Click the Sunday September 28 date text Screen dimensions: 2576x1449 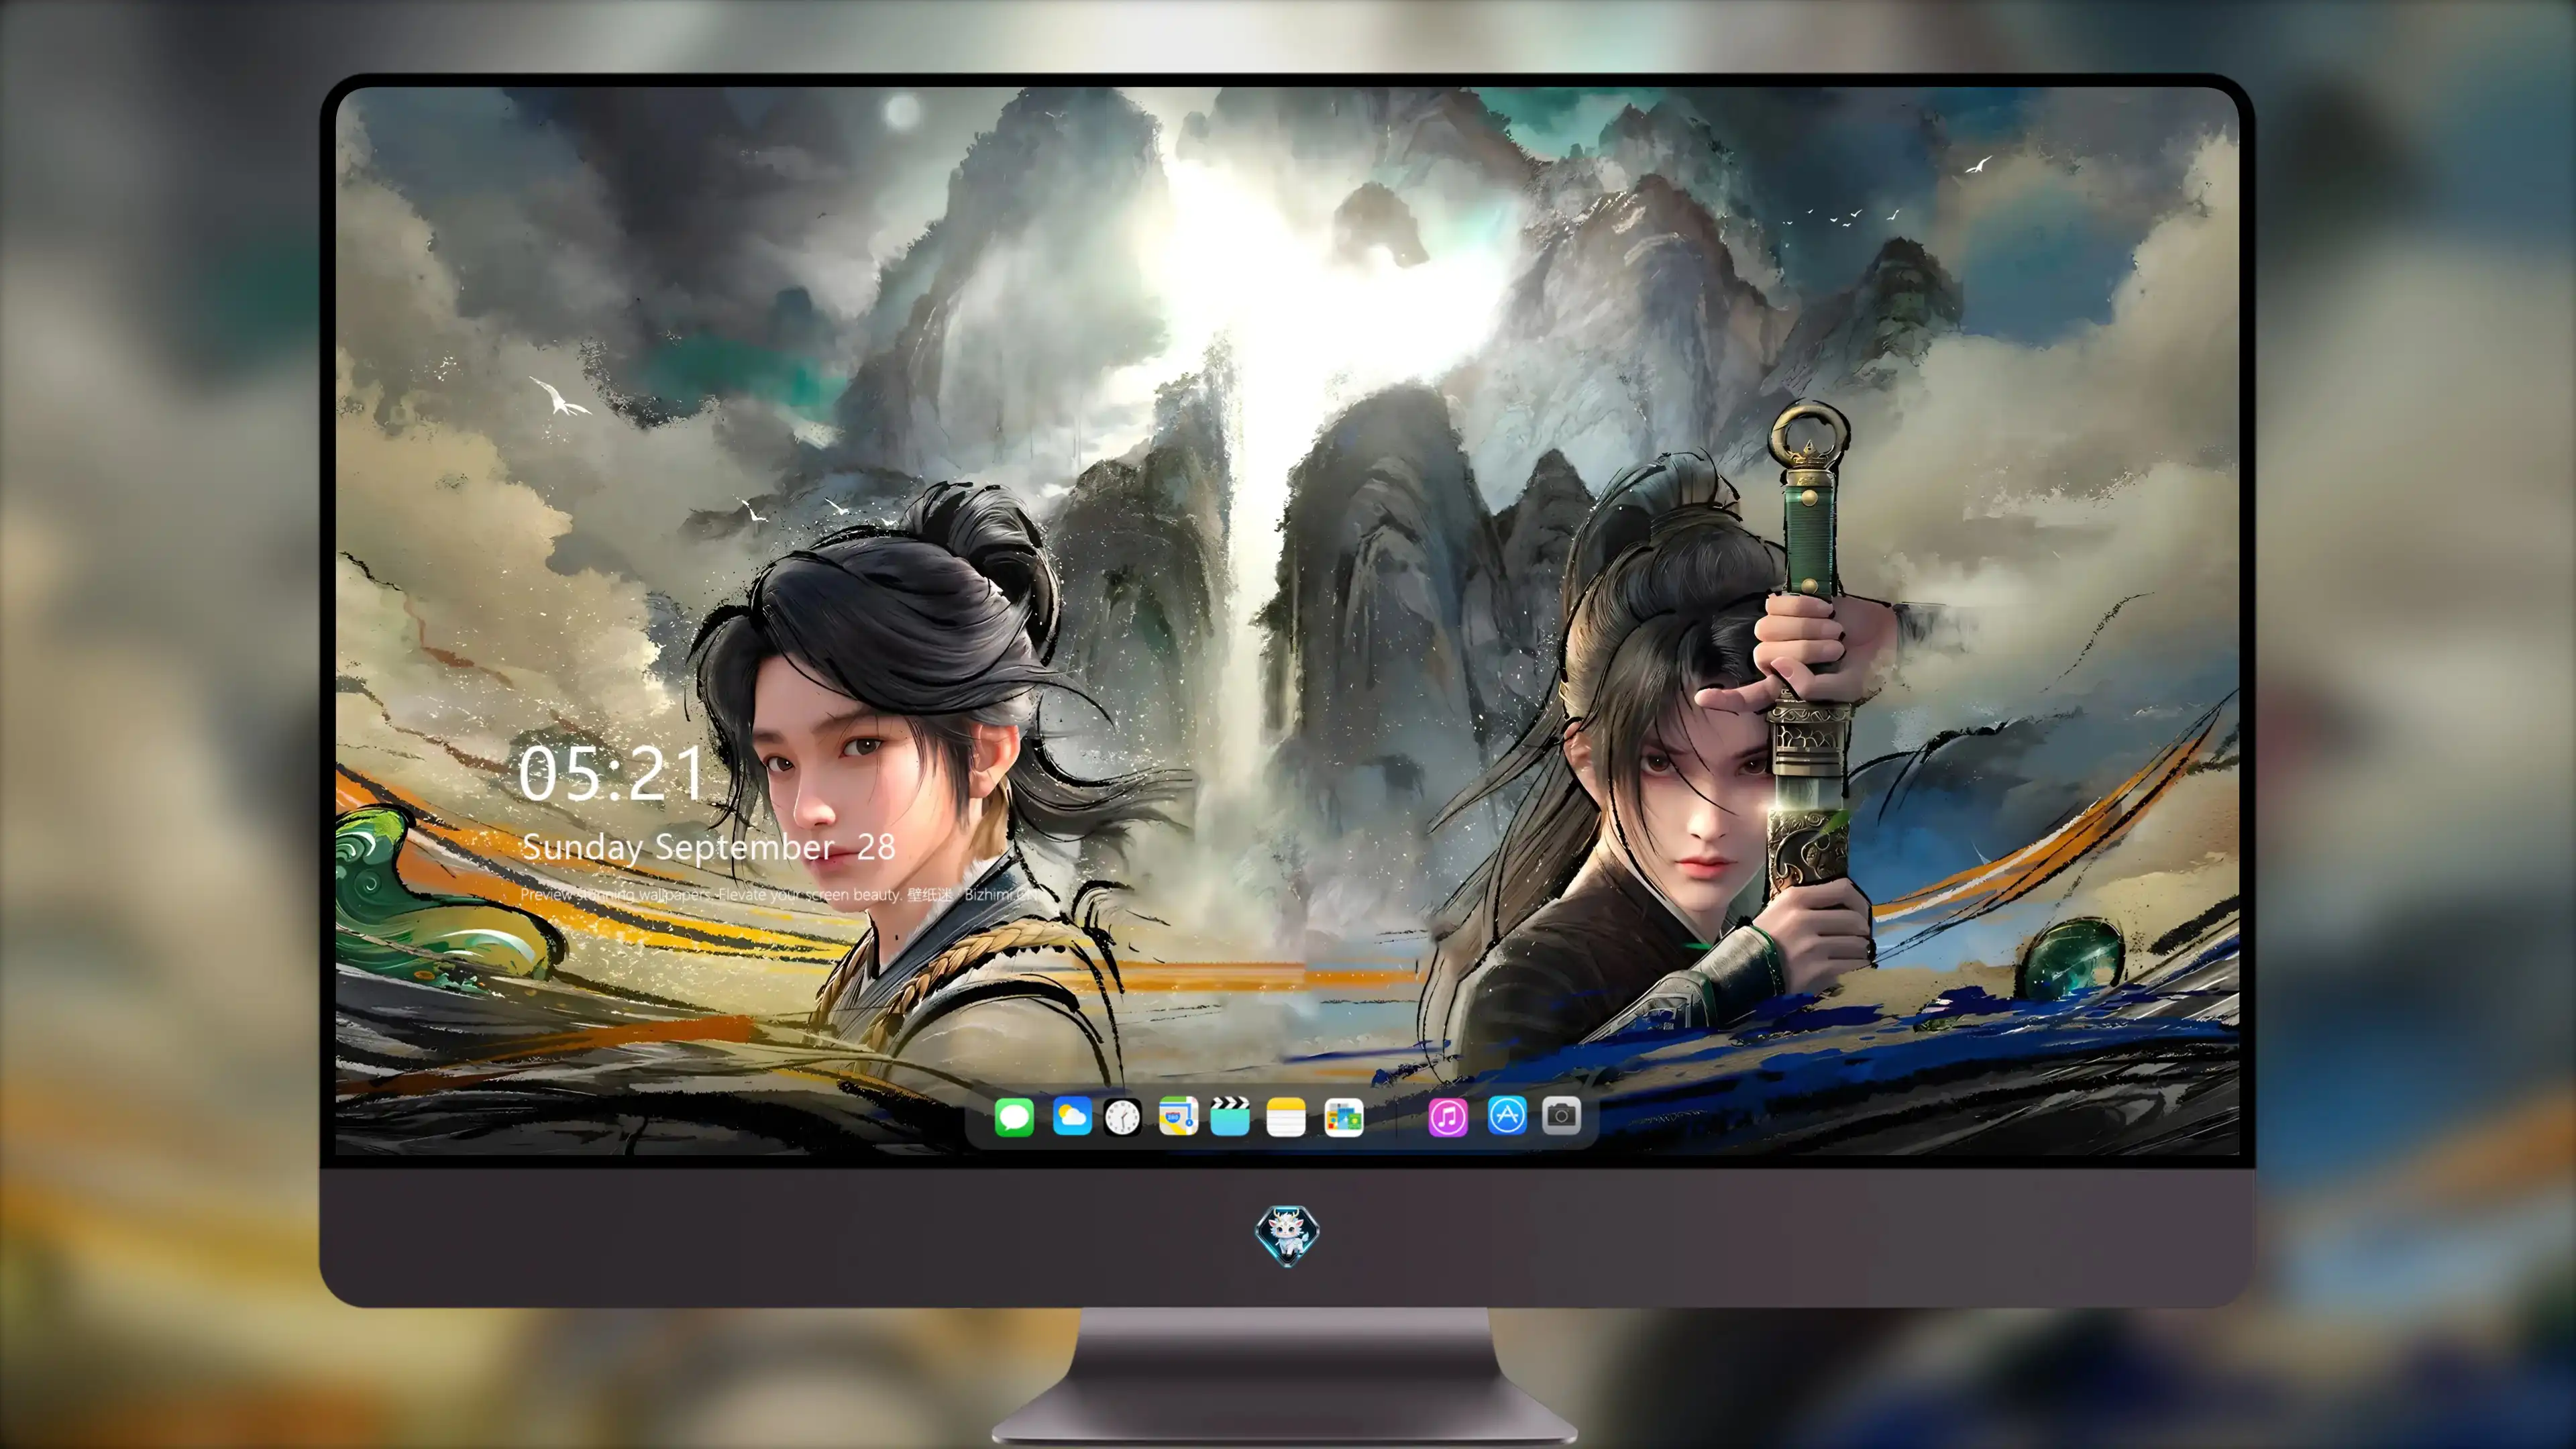point(708,847)
